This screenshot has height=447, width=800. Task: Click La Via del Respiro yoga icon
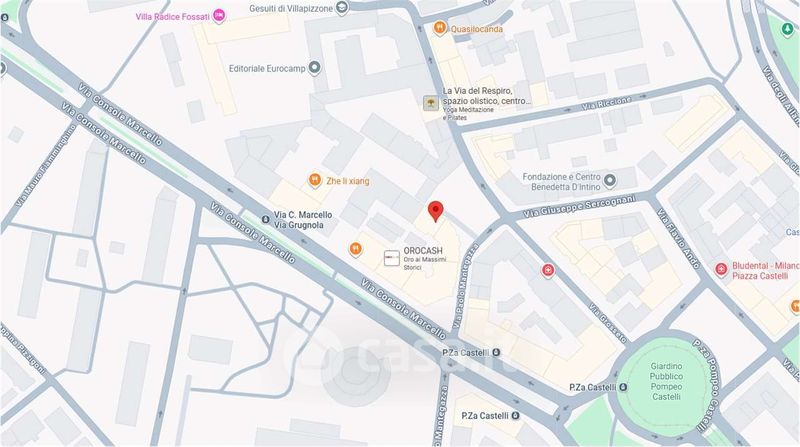431,104
